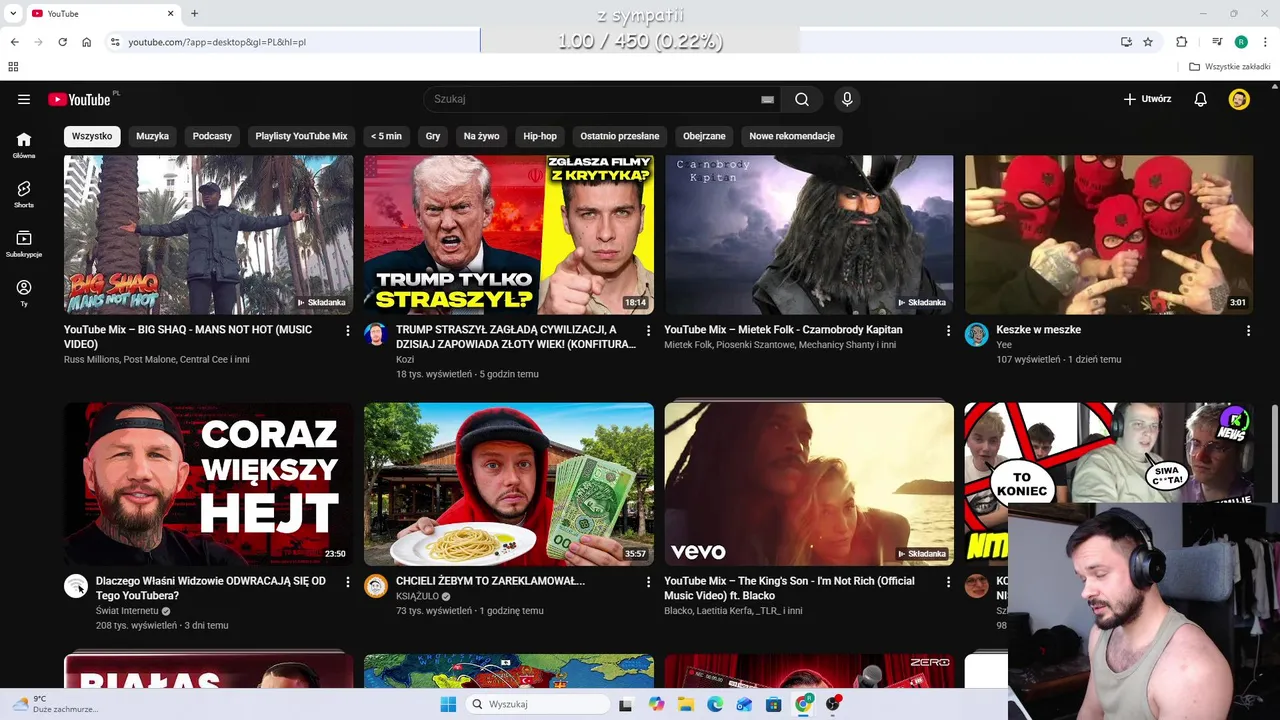Open the account avatar menu
The width and height of the screenshot is (1280, 720).
1239,99
